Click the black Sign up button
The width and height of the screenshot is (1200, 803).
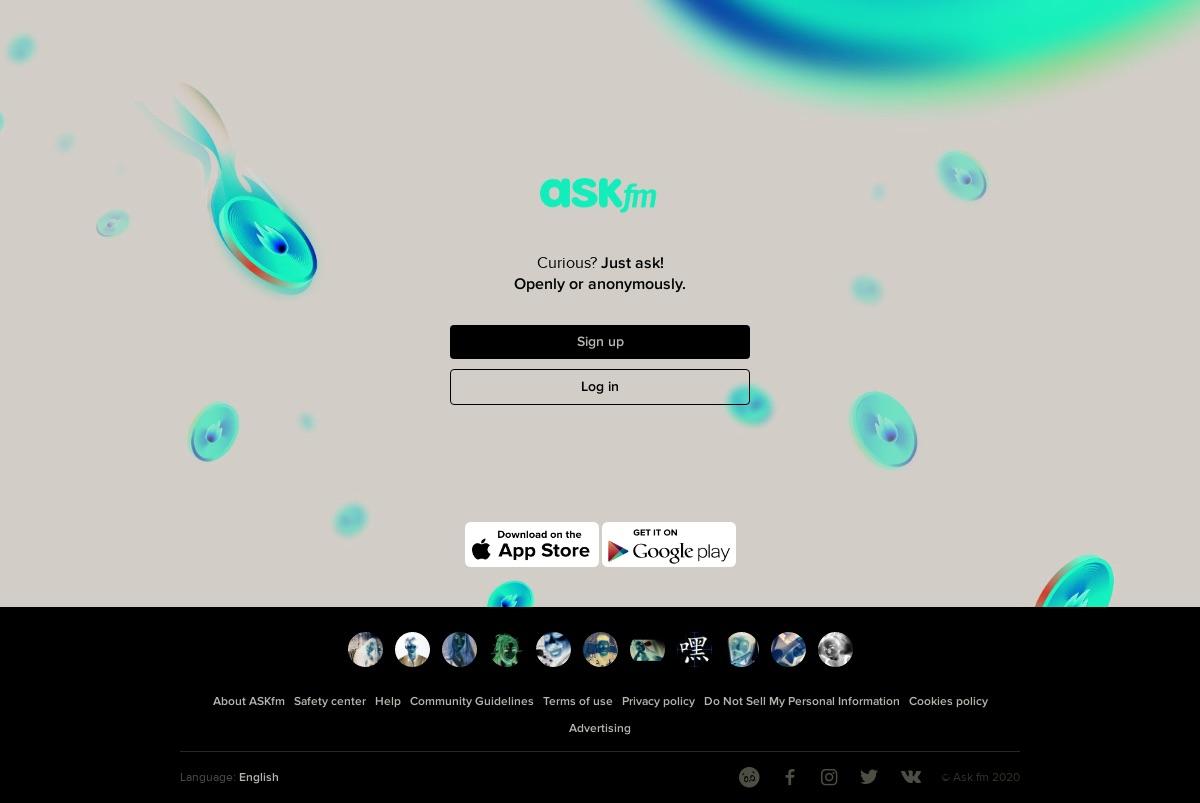point(600,342)
